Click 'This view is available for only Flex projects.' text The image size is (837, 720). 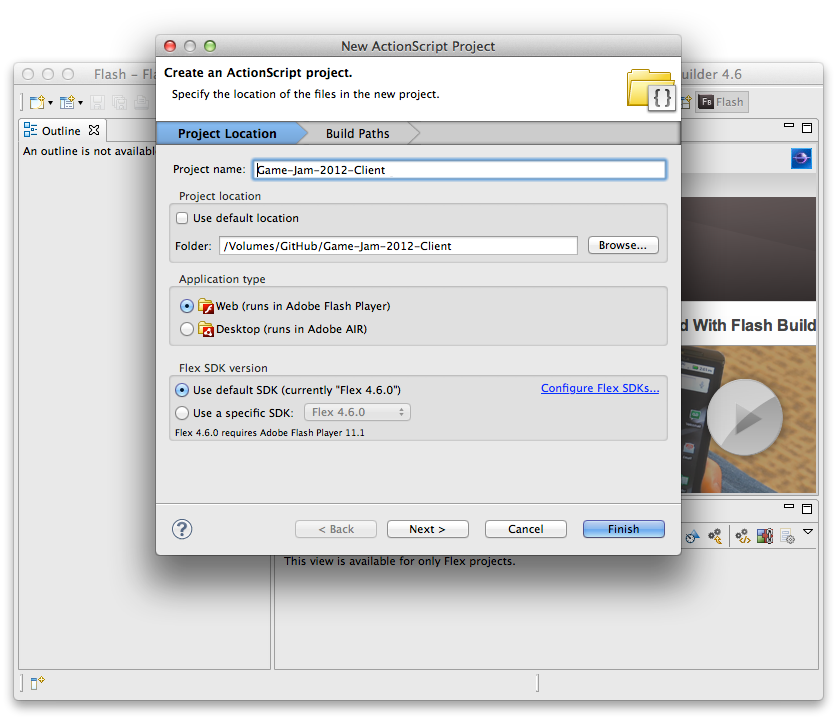[399, 561]
